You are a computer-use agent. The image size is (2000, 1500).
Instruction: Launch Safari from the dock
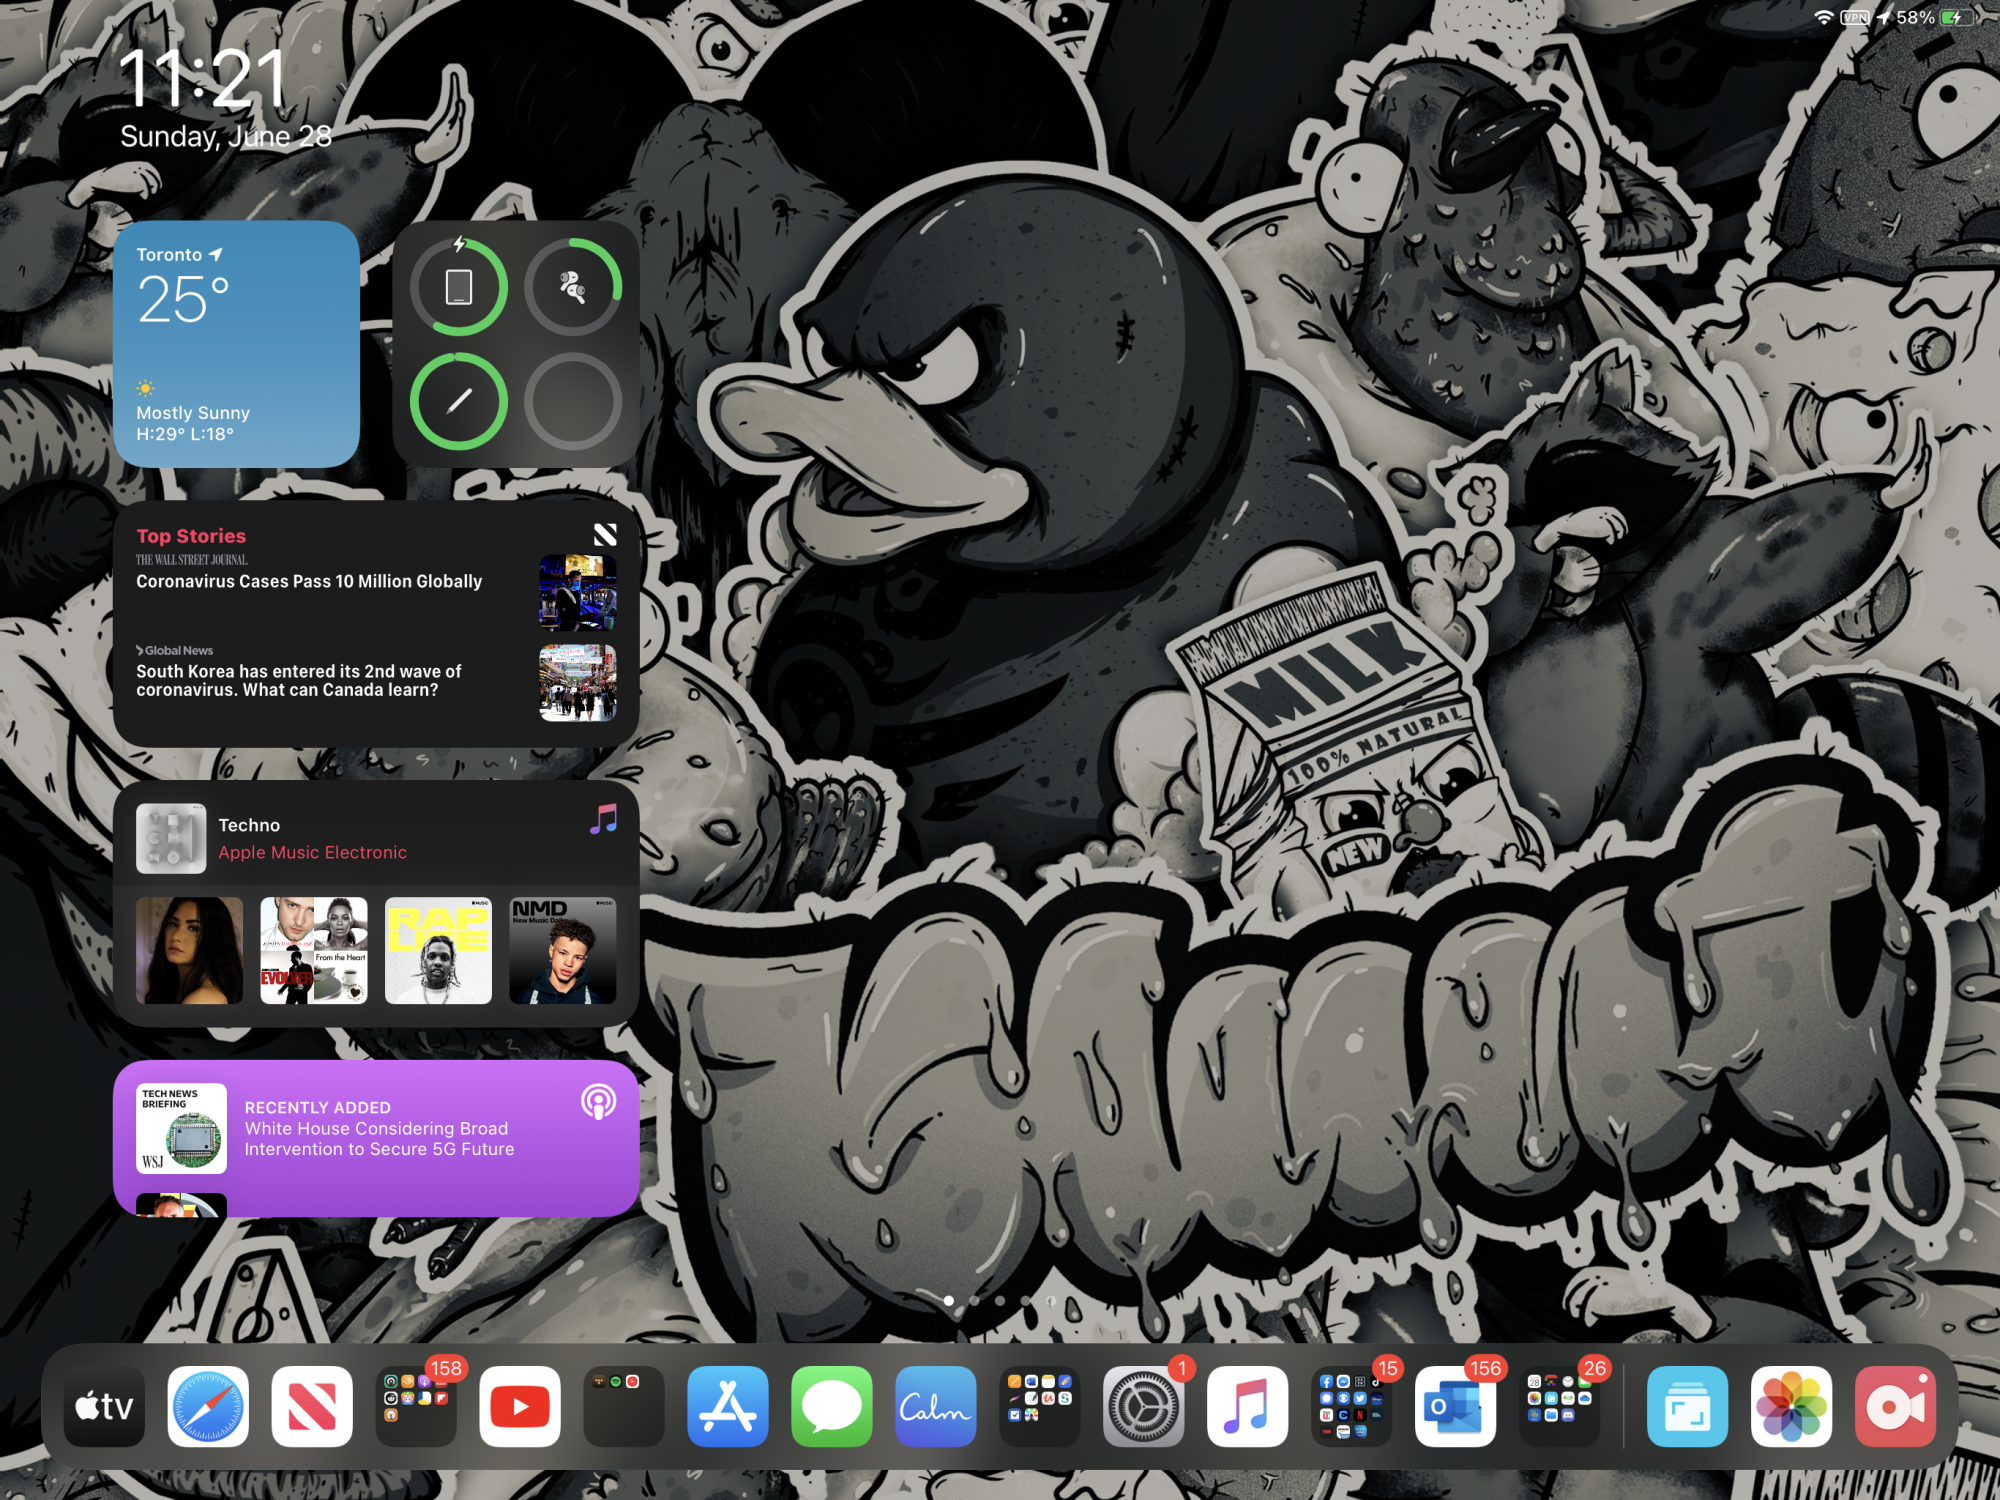coord(208,1406)
